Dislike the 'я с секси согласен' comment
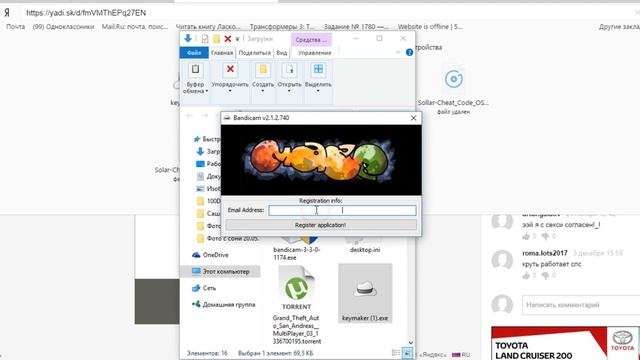The width and height of the screenshot is (640, 360). [x=545, y=236]
